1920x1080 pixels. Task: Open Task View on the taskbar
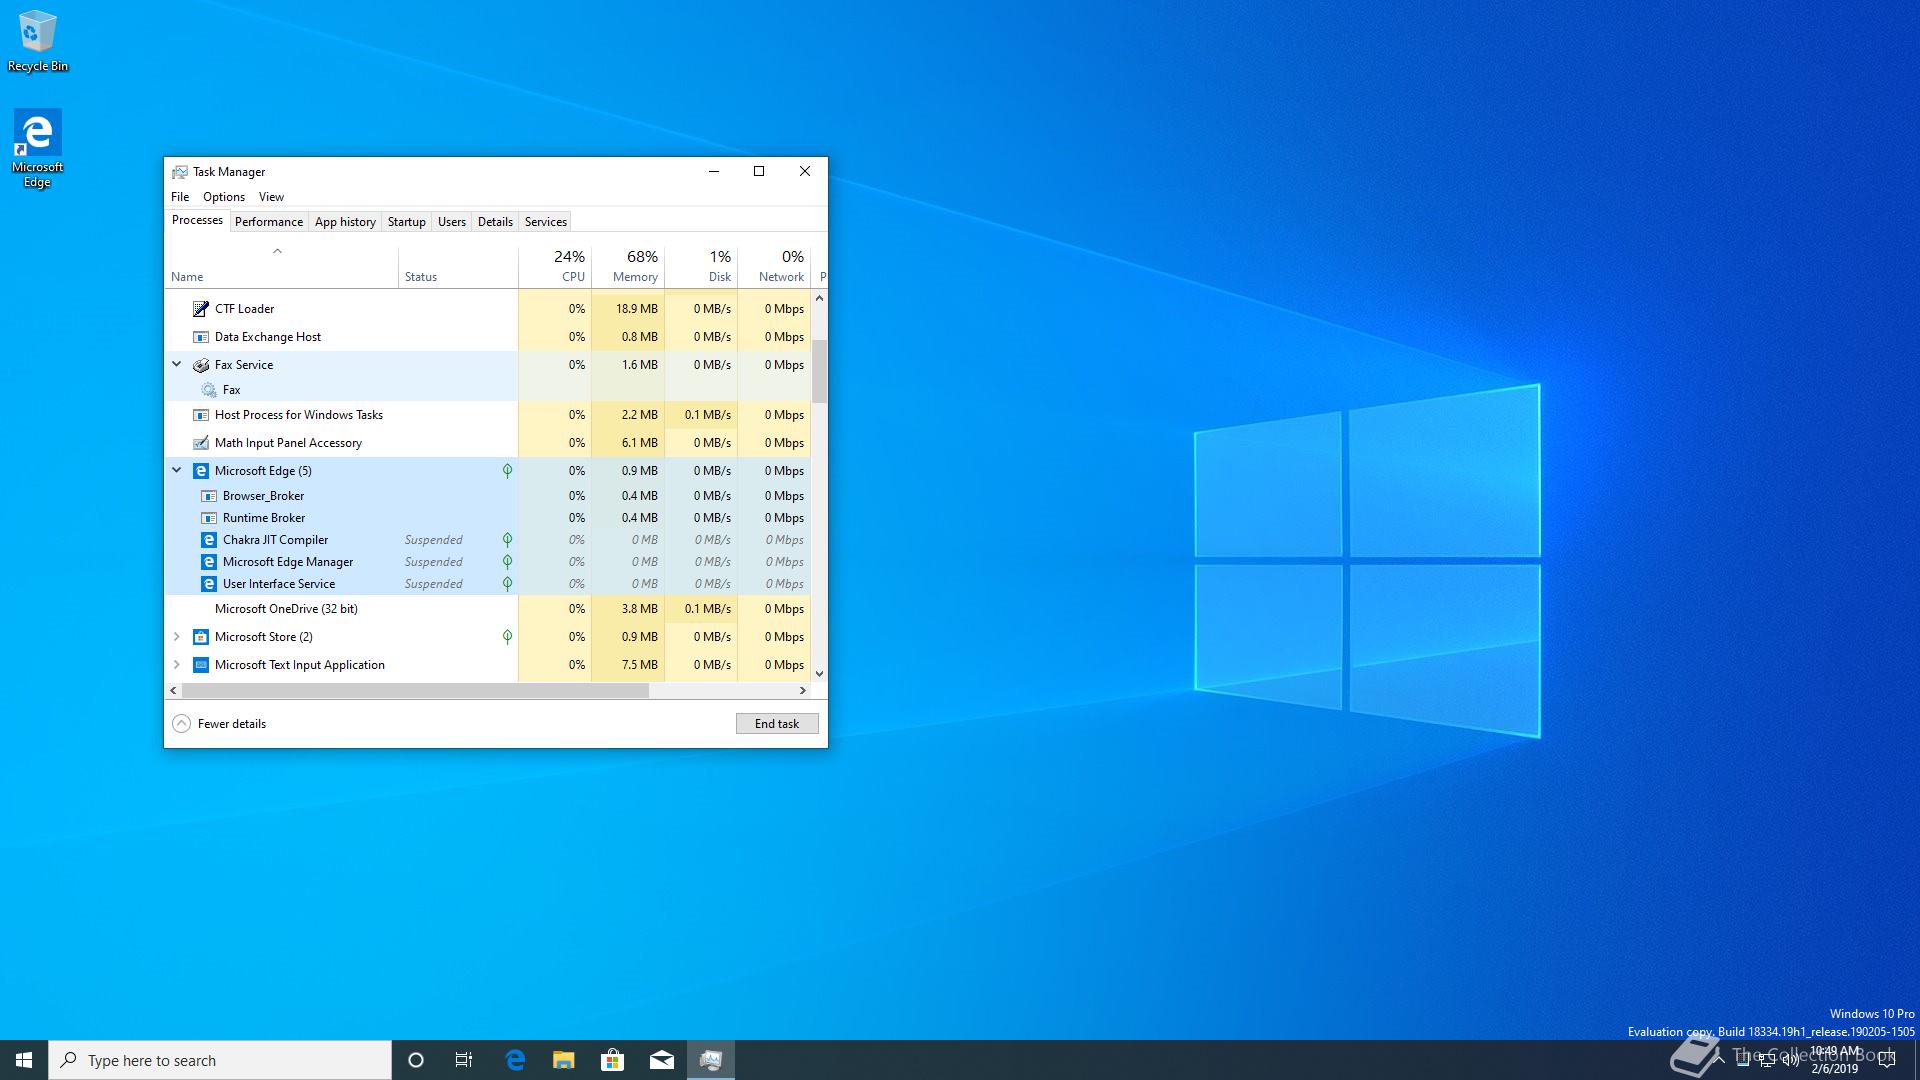tap(464, 1060)
